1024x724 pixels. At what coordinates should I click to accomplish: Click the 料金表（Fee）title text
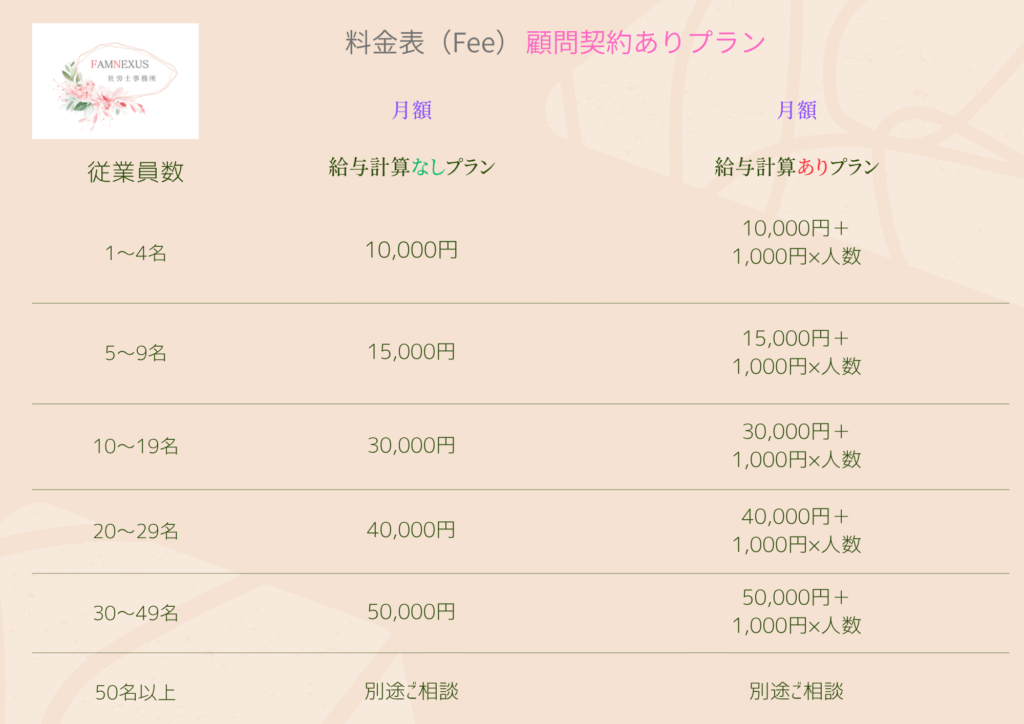(x=430, y=43)
